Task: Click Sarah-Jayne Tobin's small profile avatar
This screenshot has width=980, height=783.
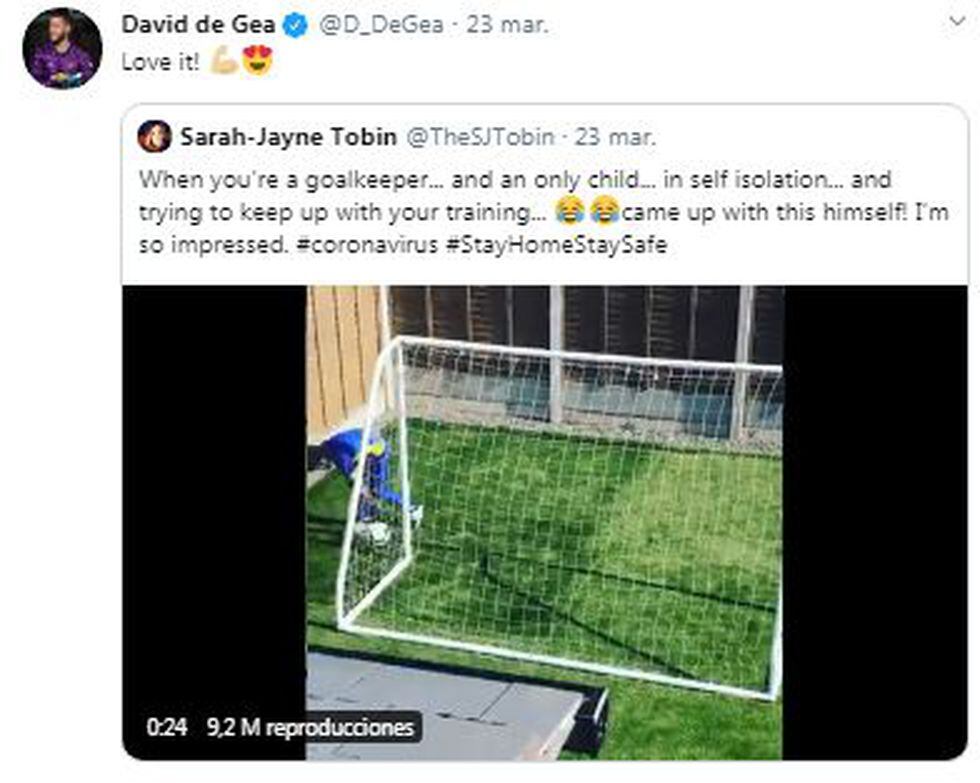Action: click(154, 136)
